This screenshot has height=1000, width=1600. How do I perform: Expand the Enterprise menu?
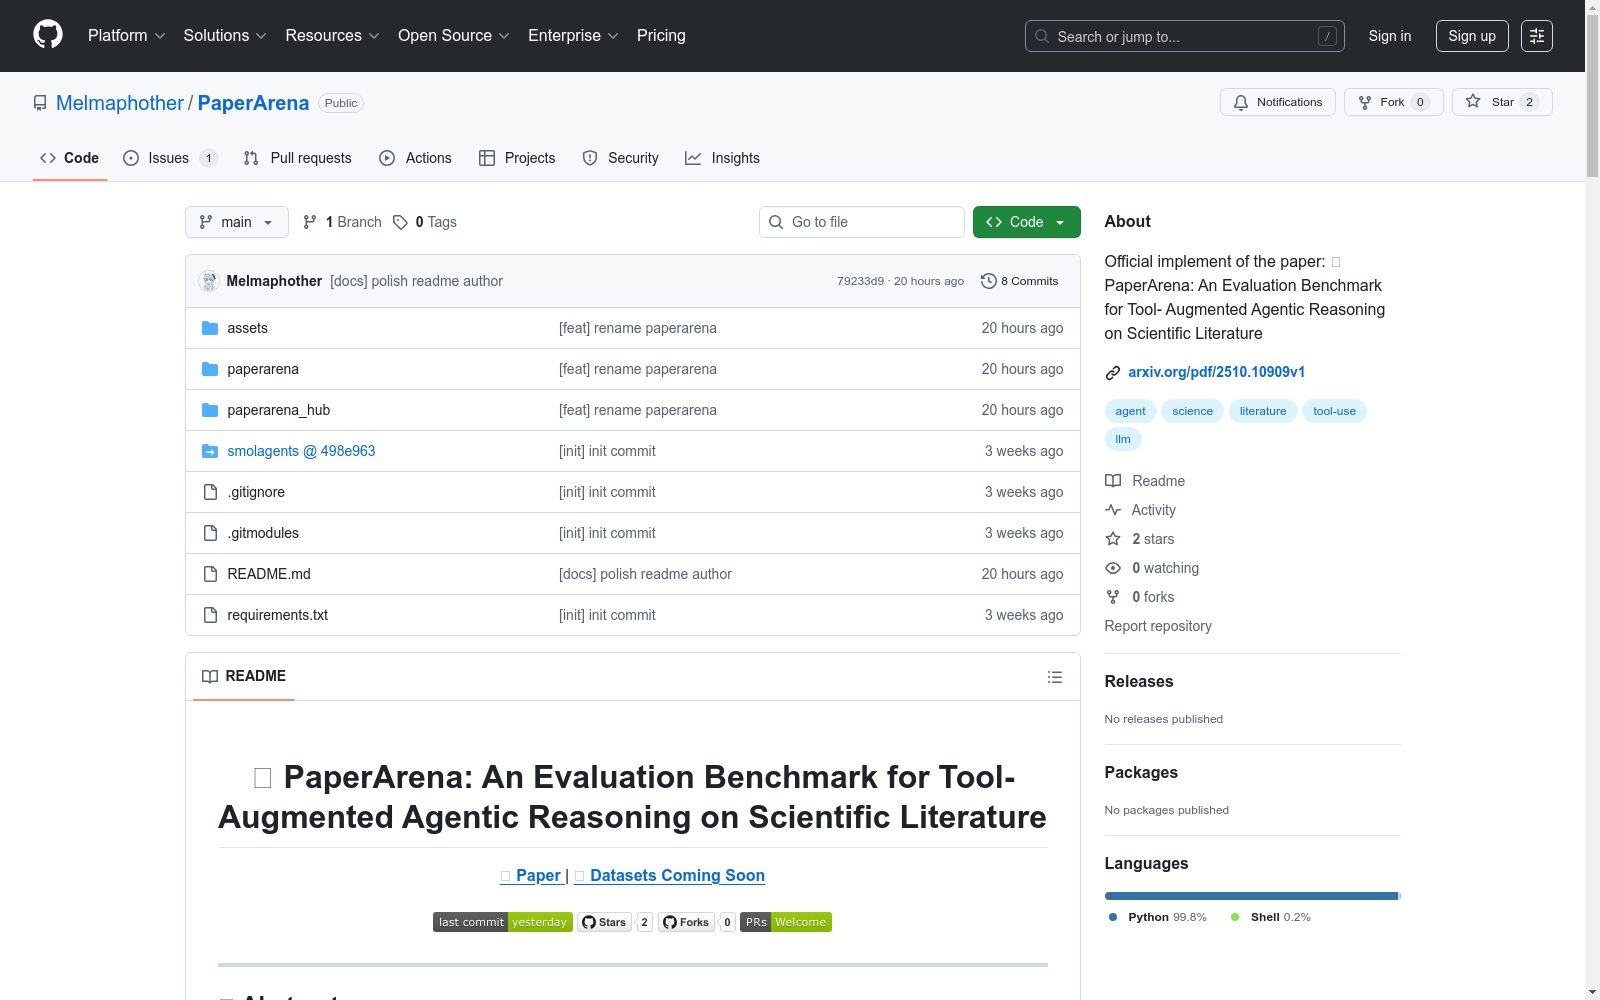coord(574,36)
